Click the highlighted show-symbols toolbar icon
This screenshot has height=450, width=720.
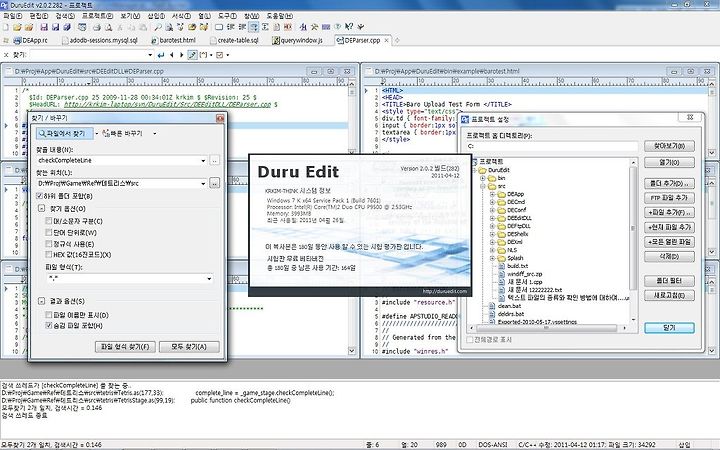253,27
